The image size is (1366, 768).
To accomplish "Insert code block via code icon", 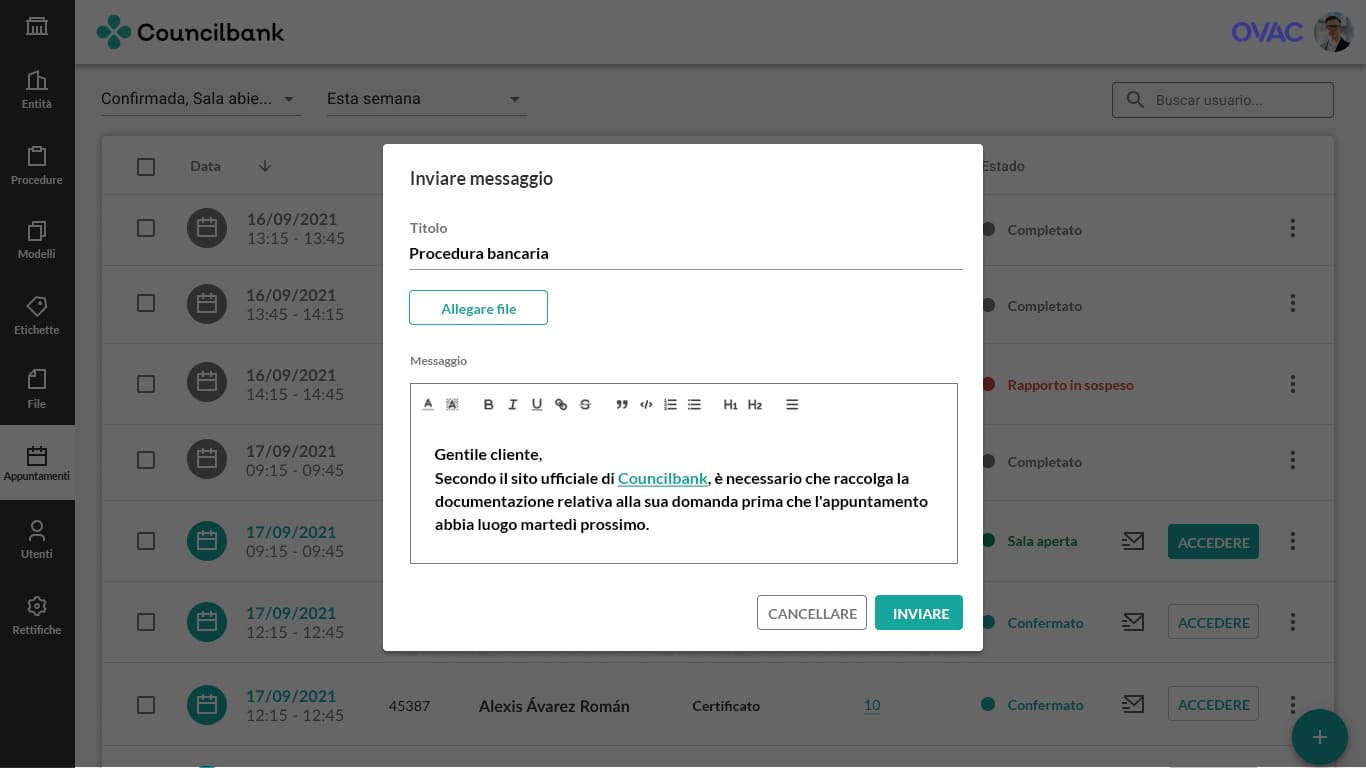I will (646, 405).
